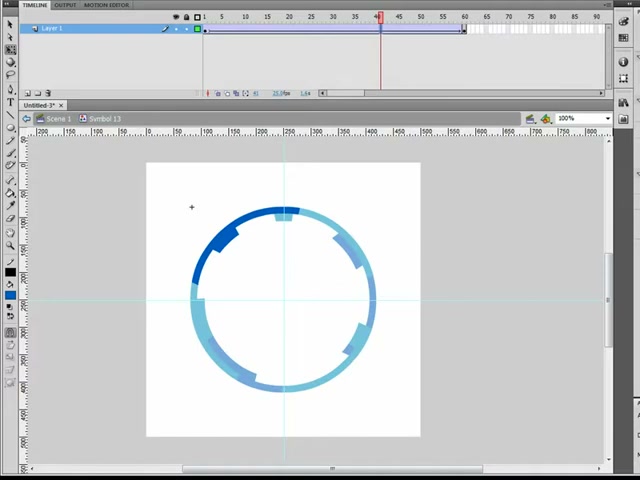
Task: Select the Lasso tool
Action: [x=10, y=75]
